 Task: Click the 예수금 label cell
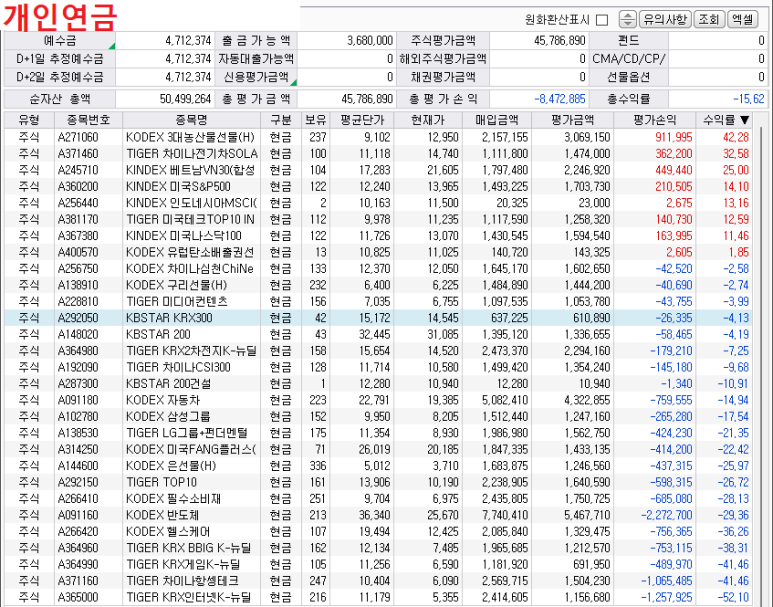point(60,40)
